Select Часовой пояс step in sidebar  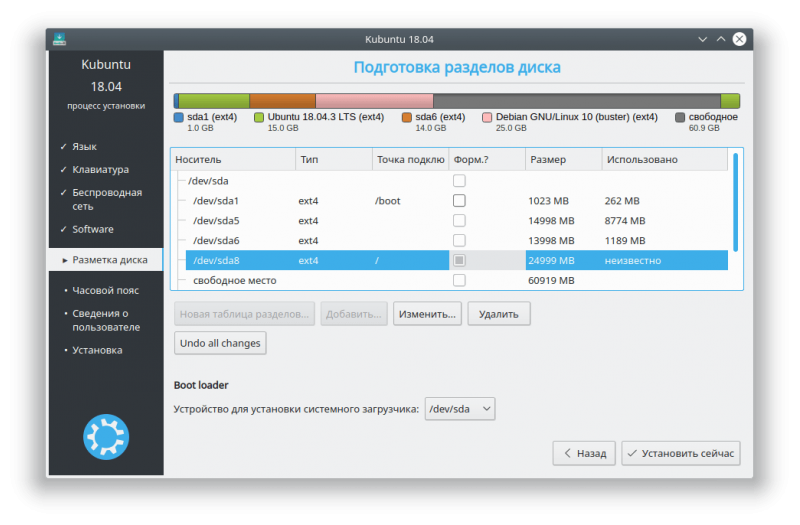click(x=106, y=290)
